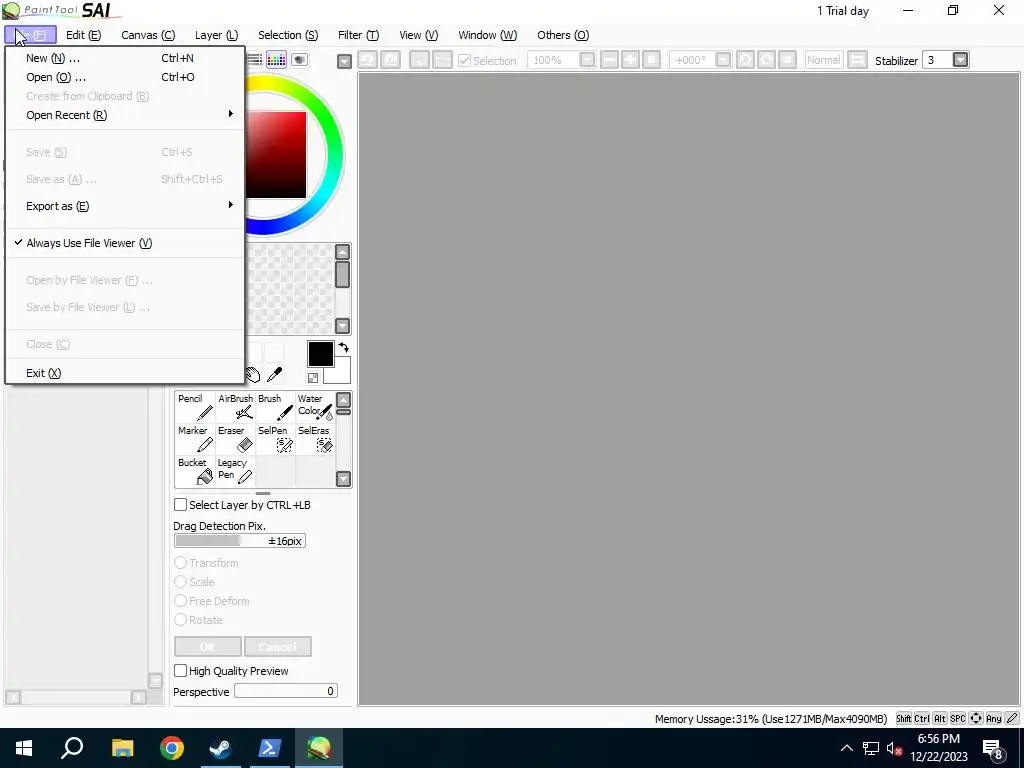Show the color swatches panel icon
The image size is (1024, 768).
click(x=276, y=60)
